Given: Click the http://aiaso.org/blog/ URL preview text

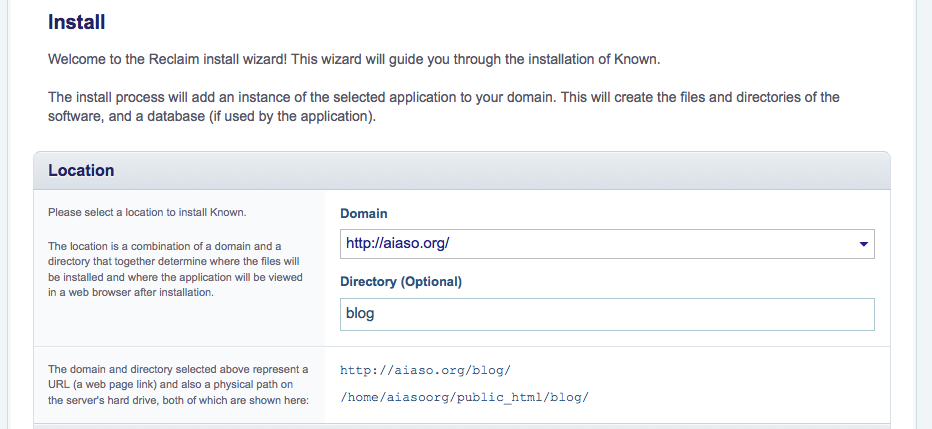Looking at the screenshot, I should (426, 370).
